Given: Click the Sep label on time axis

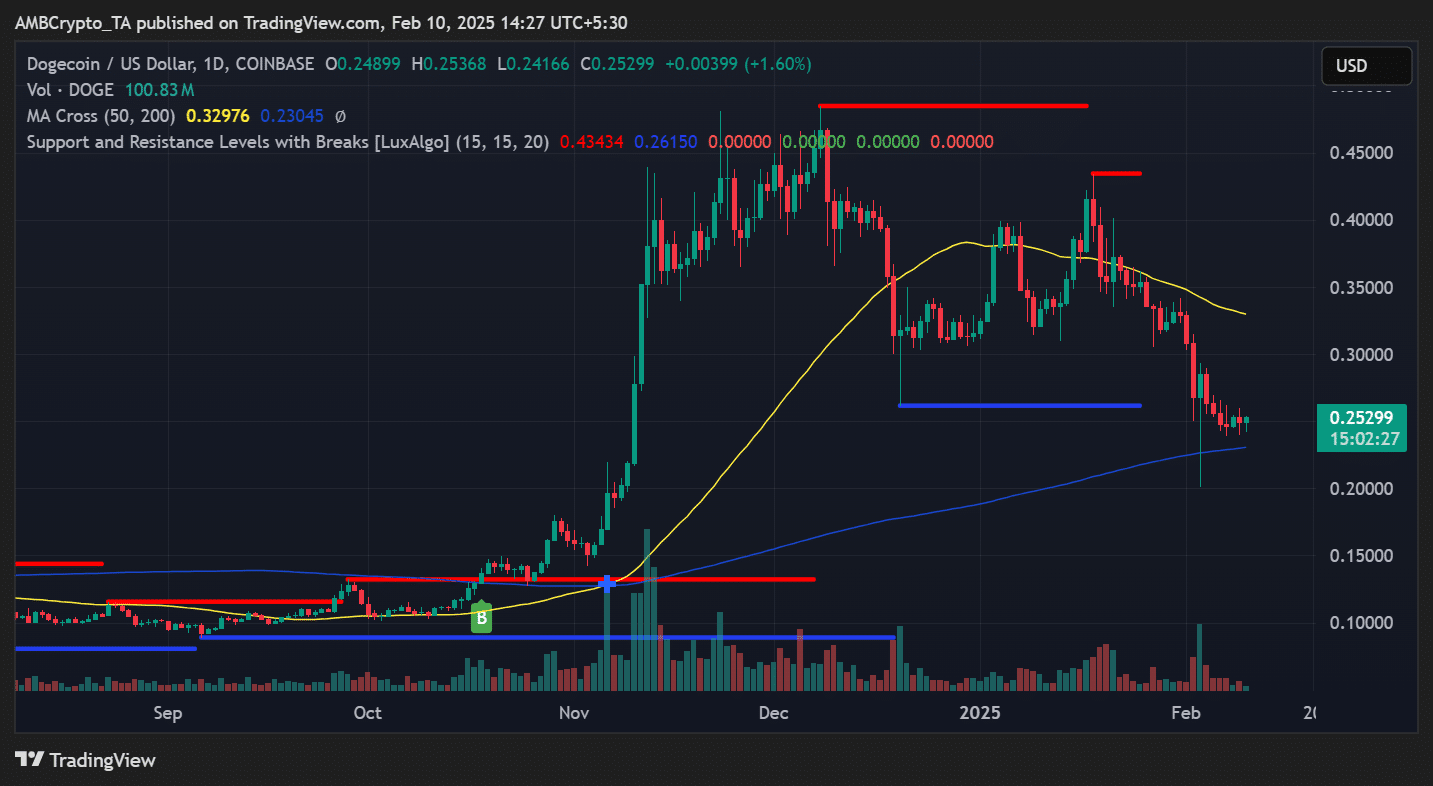Looking at the screenshot, I should [x=168, y=713].
